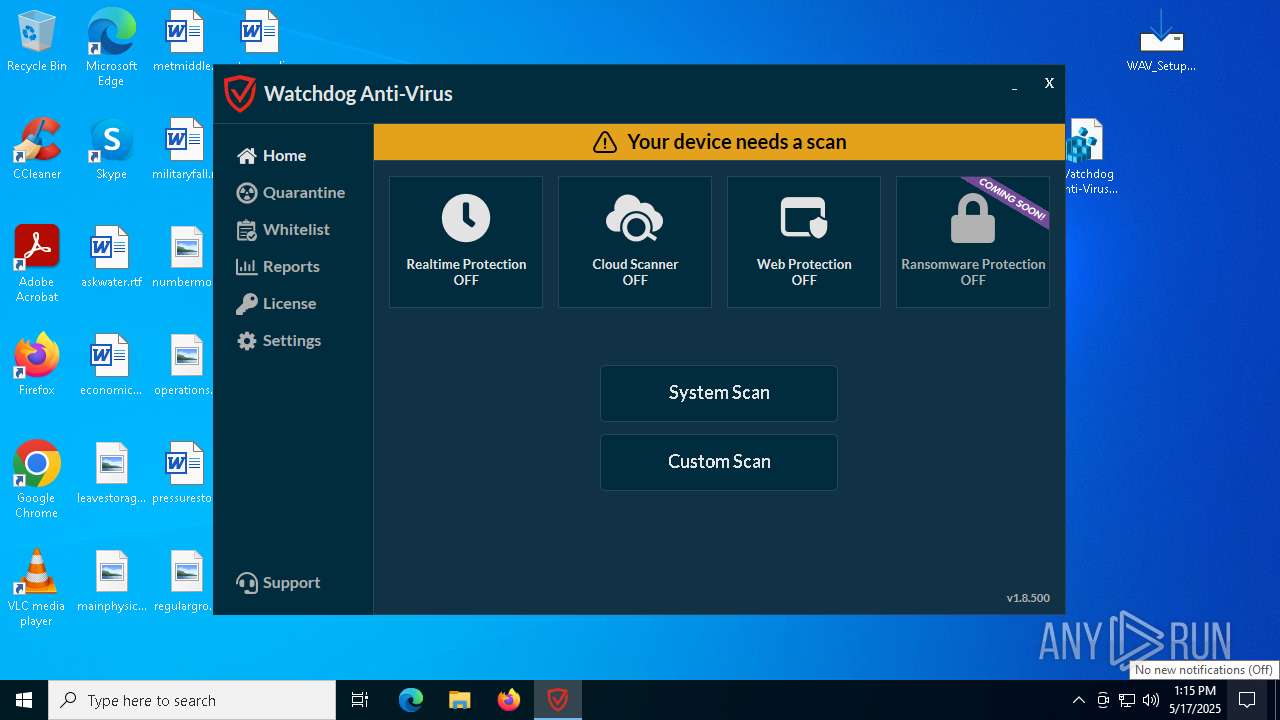Open the Home section in sidebar

click(x=271, y=156)
